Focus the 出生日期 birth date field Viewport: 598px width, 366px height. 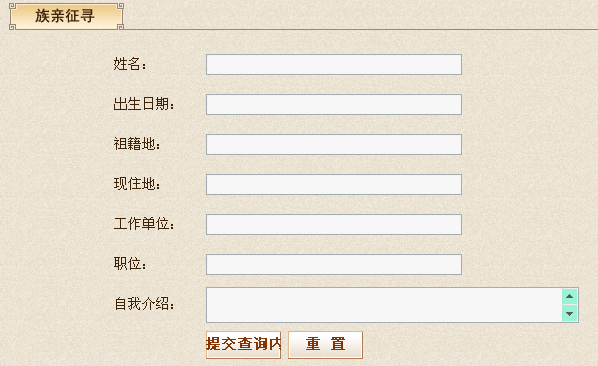(334, 104)
